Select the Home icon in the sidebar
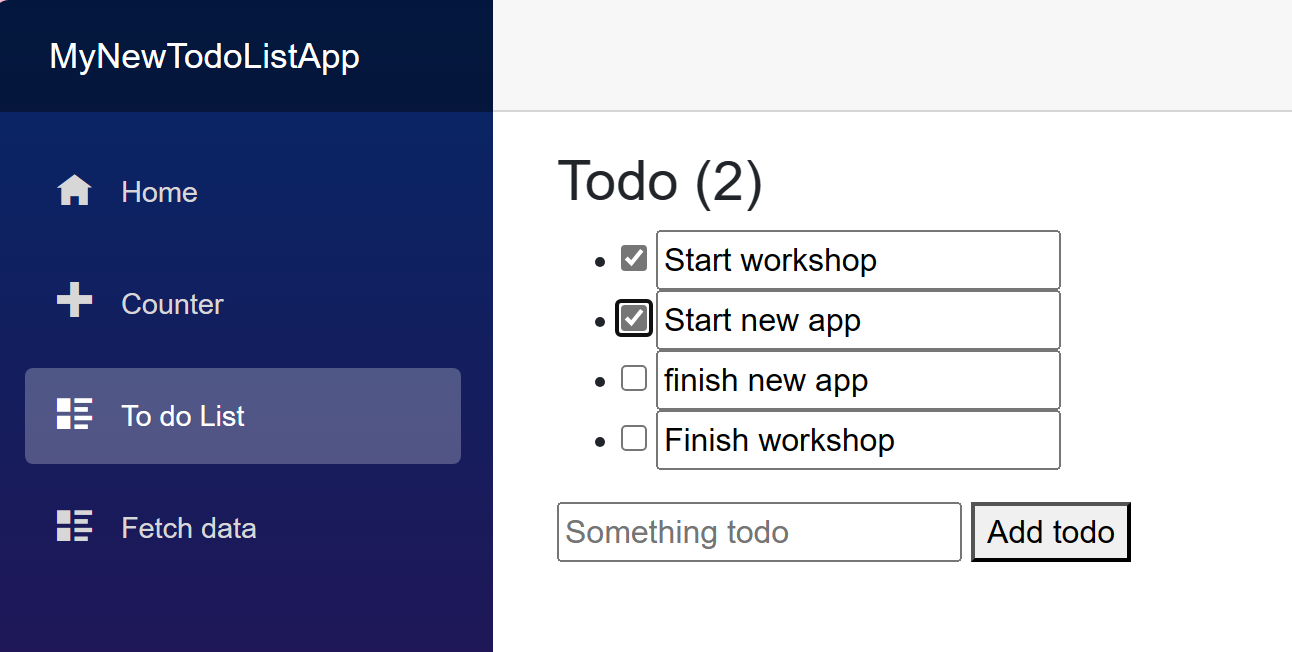 click(73, 190)
